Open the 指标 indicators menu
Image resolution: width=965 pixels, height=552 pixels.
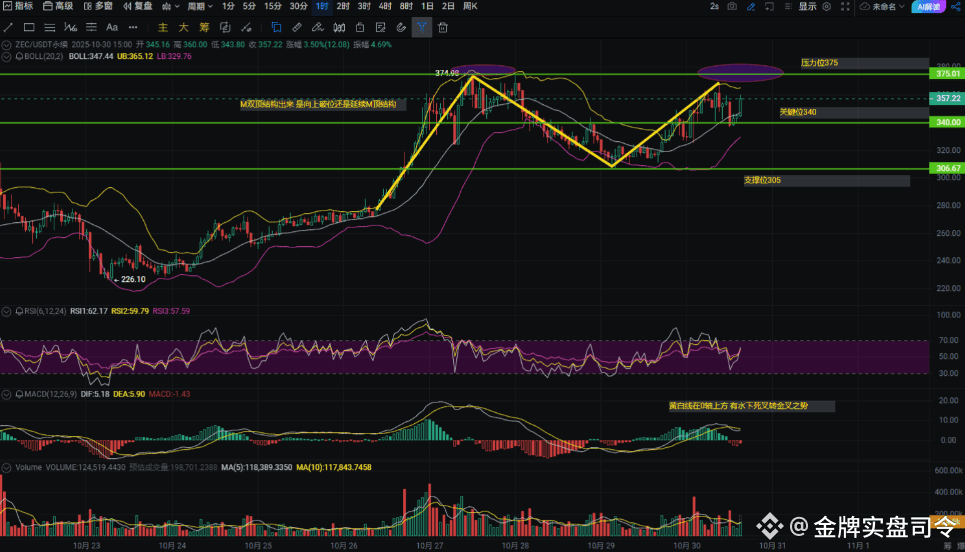(x=18, y=6)
